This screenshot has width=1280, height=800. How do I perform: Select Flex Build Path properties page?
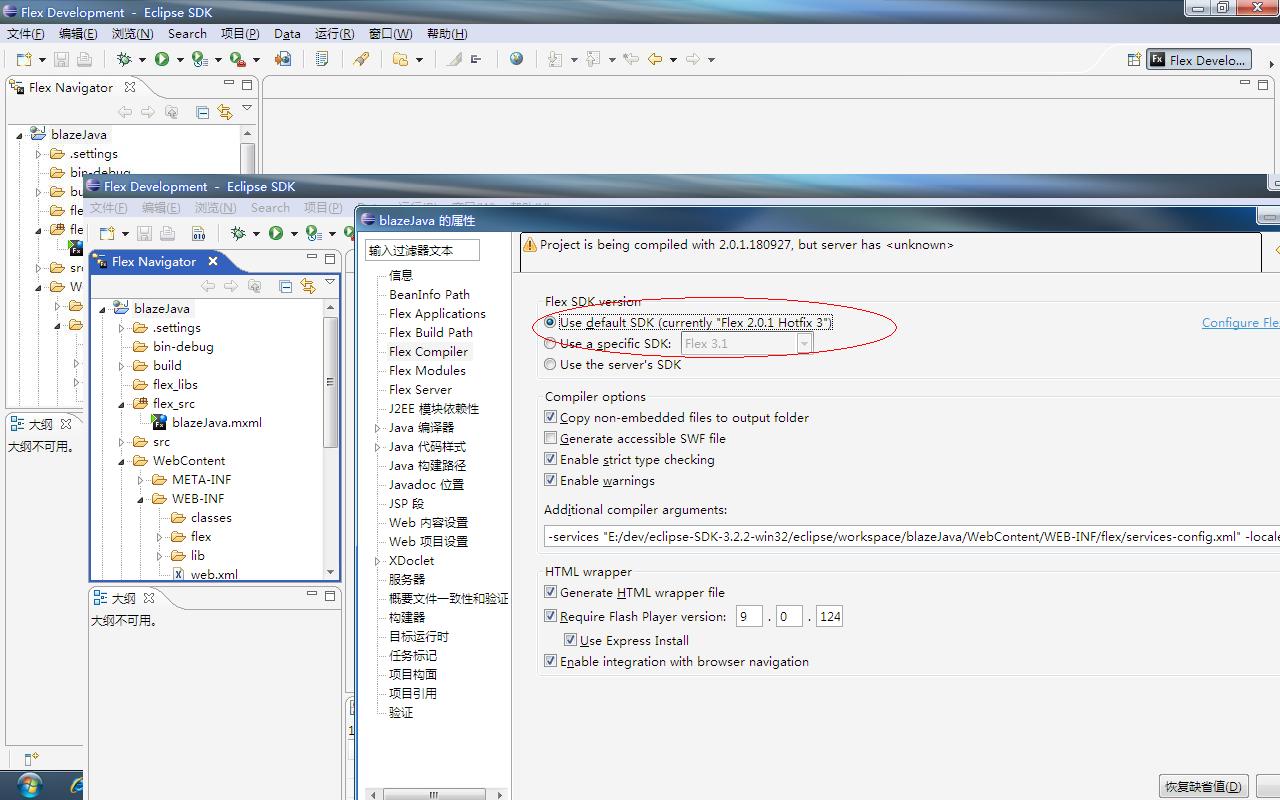(x=431, y=332)
